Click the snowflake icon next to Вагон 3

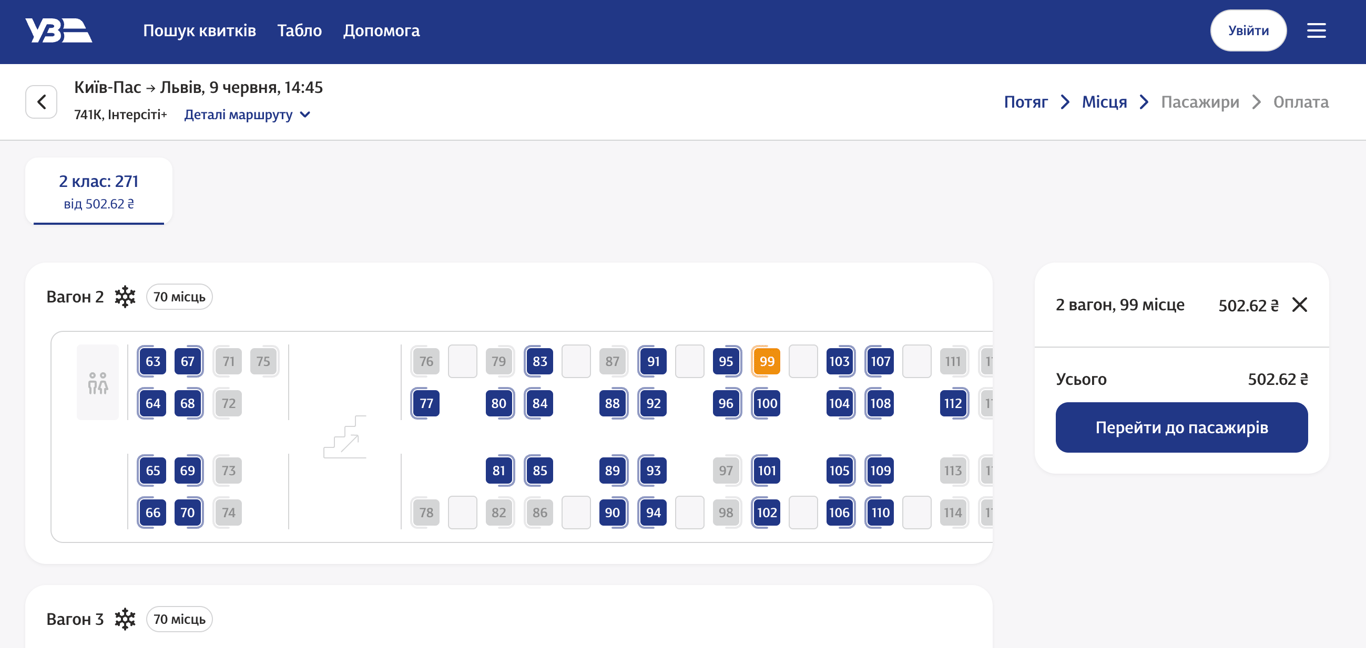(125, 619)
